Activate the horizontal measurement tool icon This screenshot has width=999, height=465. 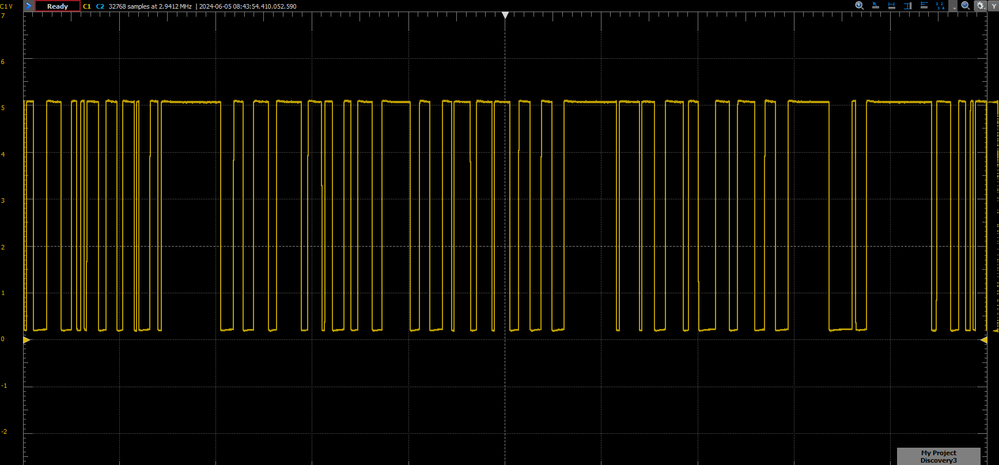[x=891, y=5]
